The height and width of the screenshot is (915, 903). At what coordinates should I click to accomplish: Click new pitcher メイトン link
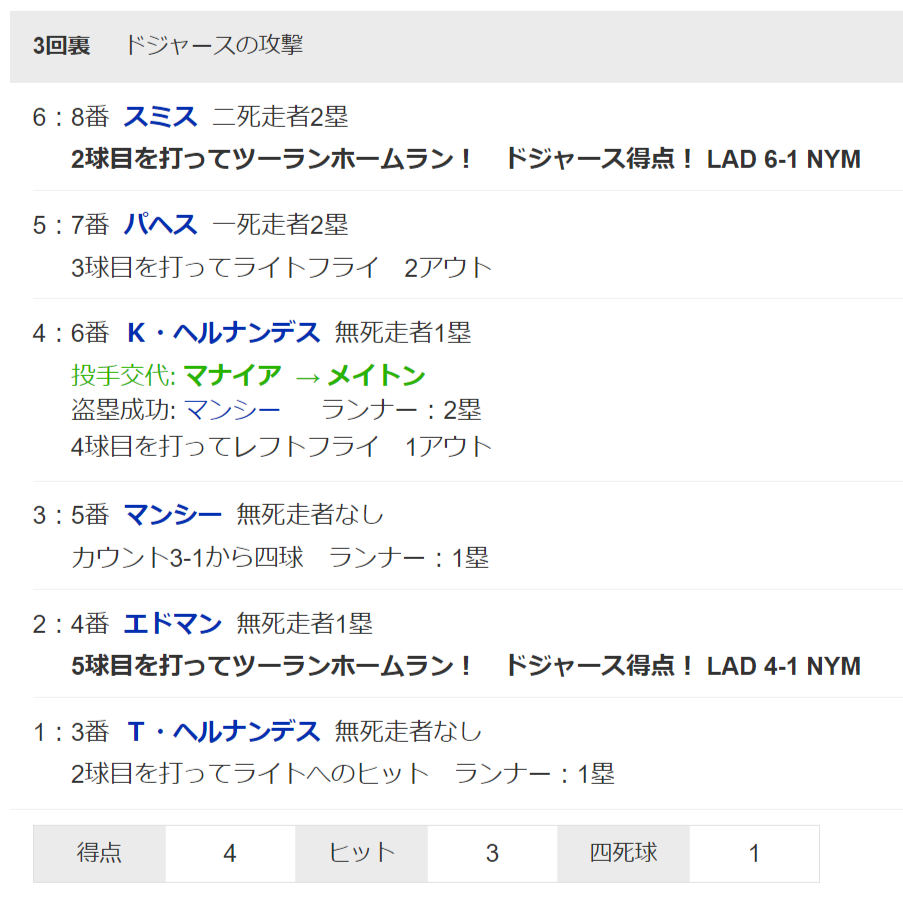coord(376,376)
